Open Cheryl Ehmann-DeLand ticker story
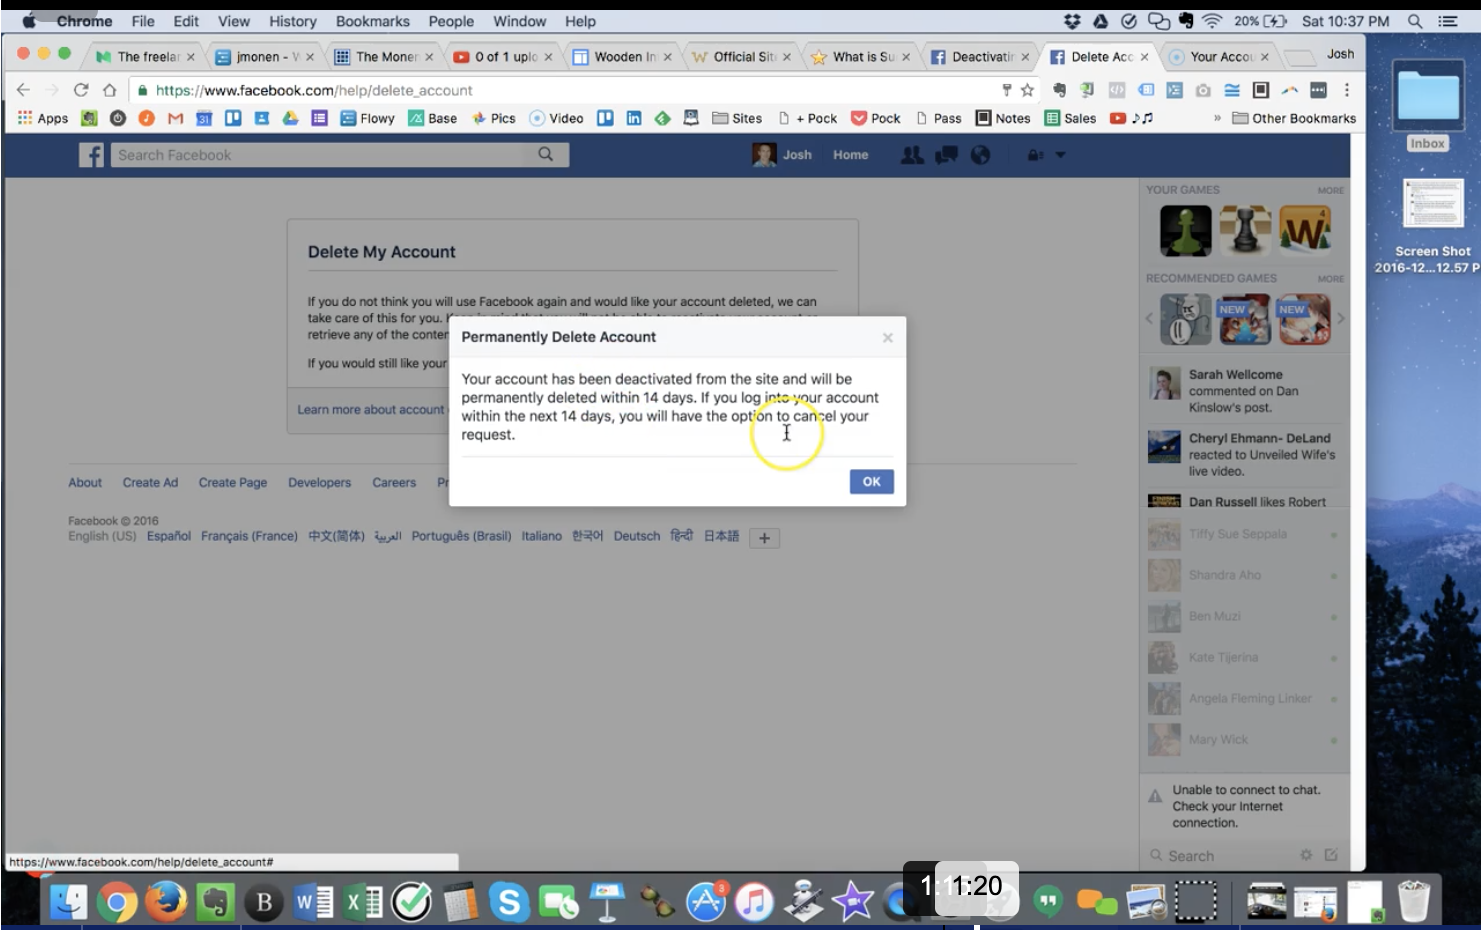Screen dimensions: 1484x930 tap(1245, 454)
